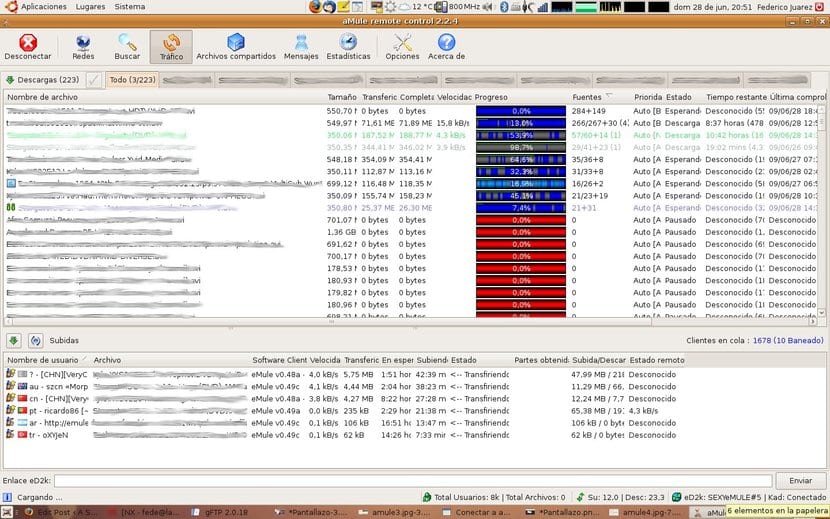Click the Su/Desc transfer arrows icon
This screenshot has height=519, width=830.
580,497
